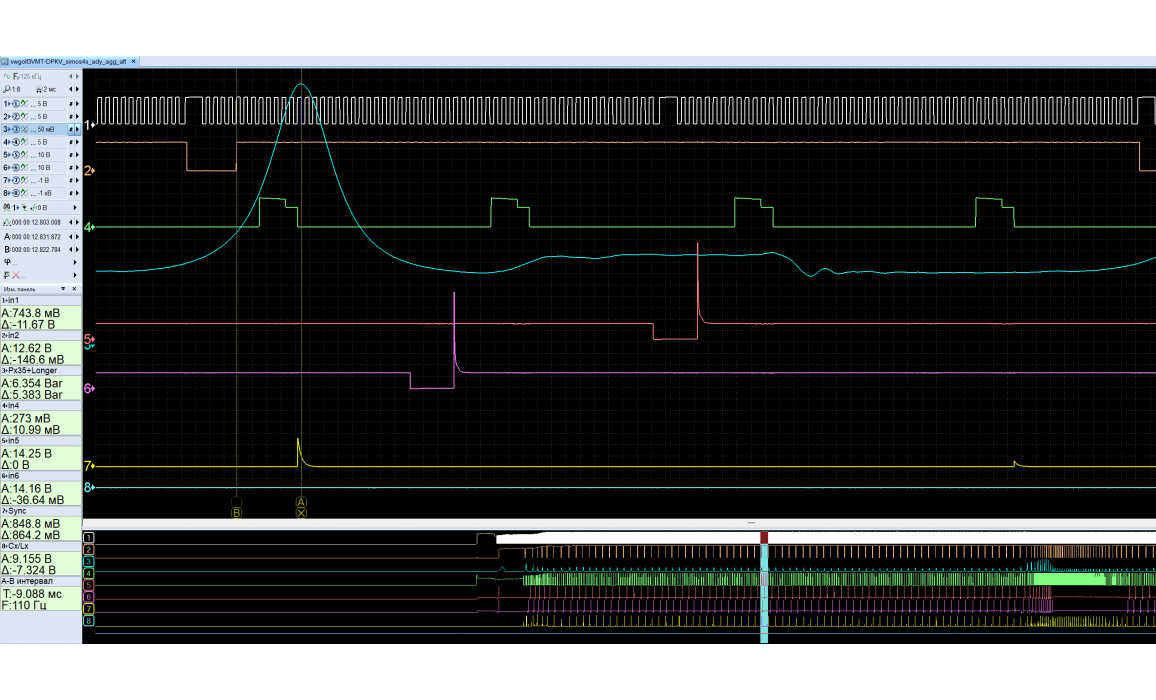The width and height of the screenshot is (1156, 700).
Task: Expand the phase (φ) settings row
Action: point(77,262)
